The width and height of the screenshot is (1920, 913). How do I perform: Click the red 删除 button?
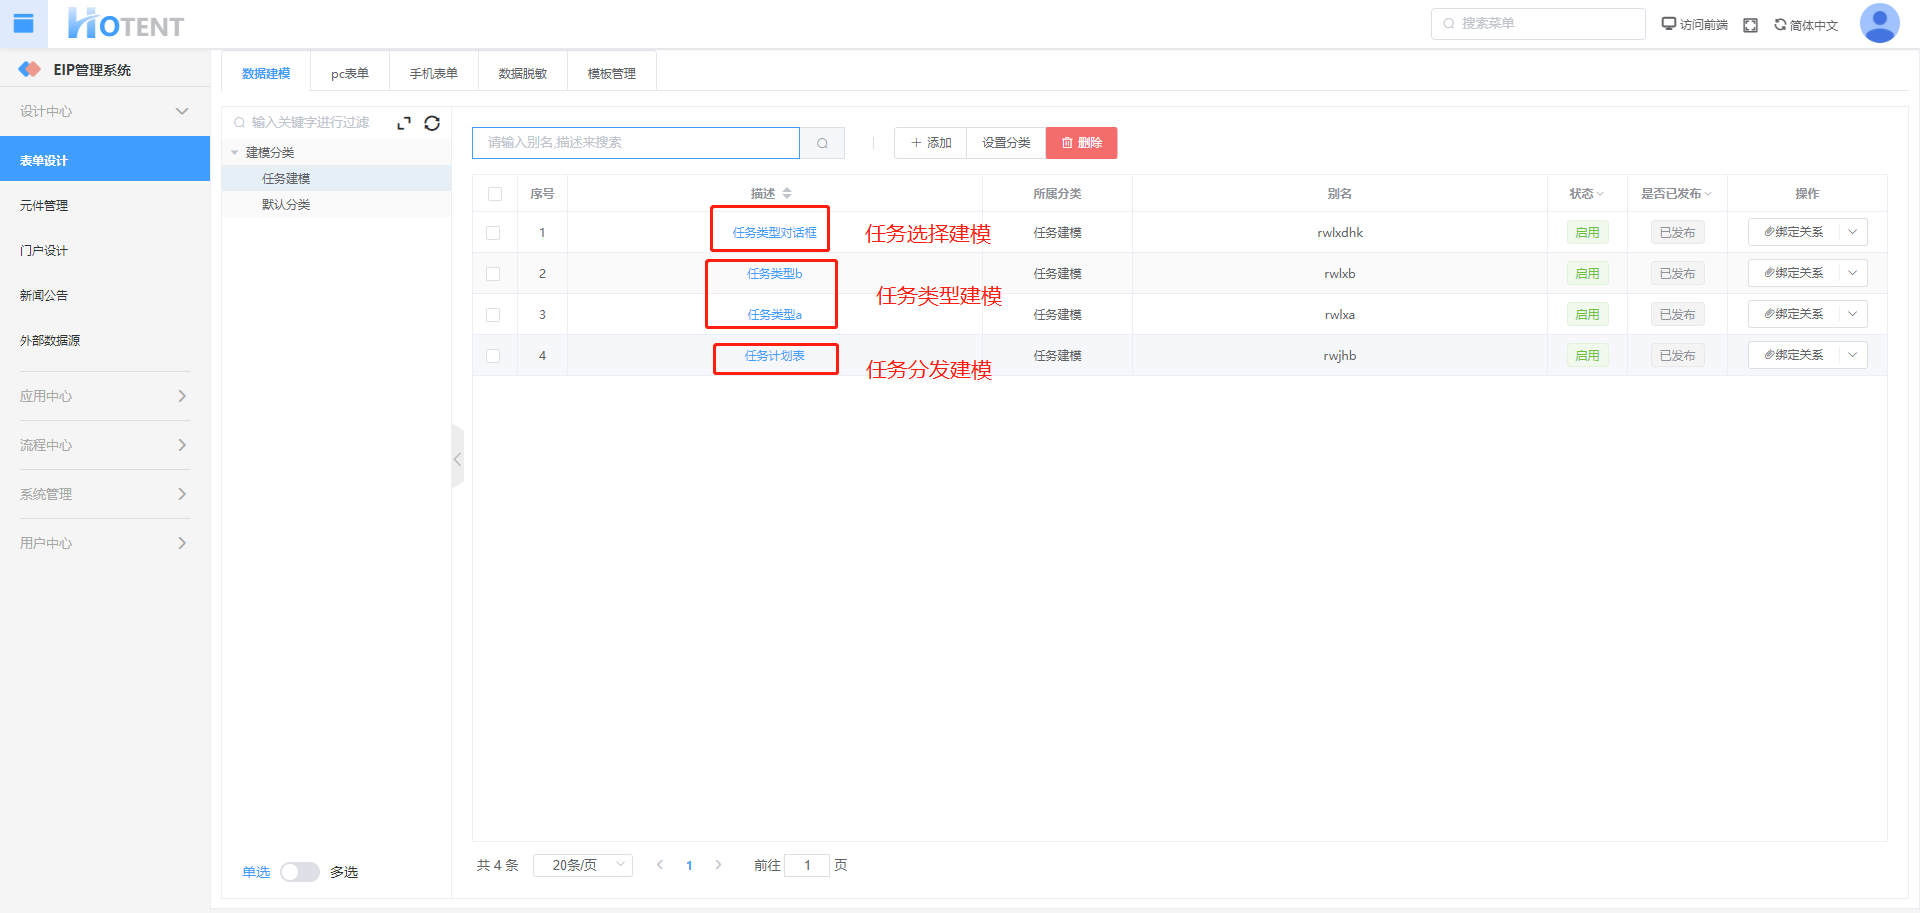coord(1082,143)
